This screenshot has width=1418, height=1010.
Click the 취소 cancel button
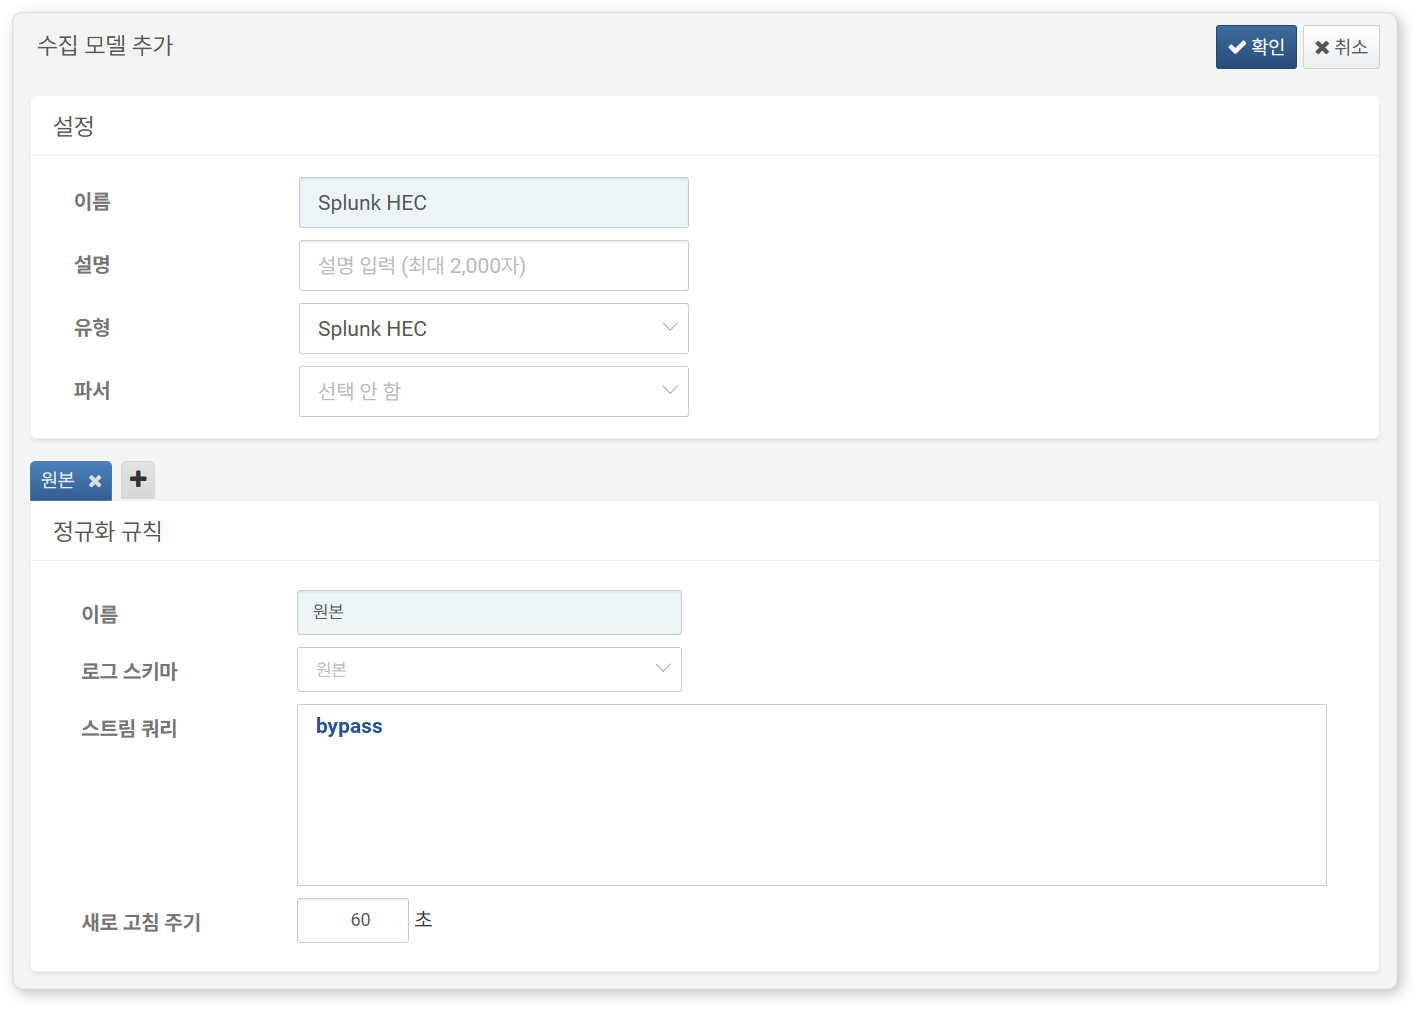tap(1341, 47)
